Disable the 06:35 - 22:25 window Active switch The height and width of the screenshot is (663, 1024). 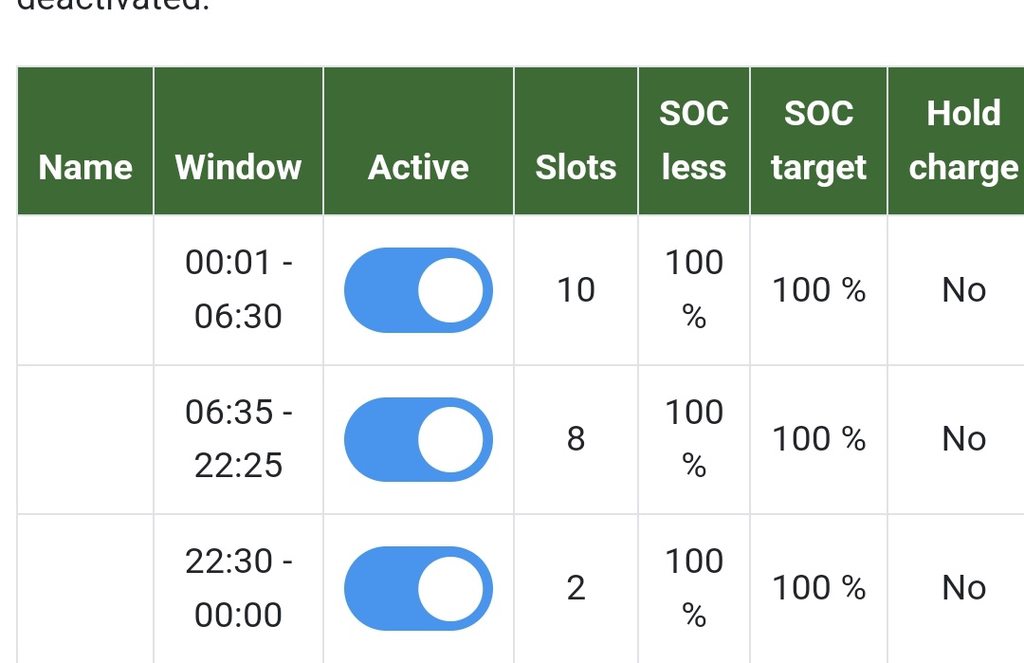[418, 439]
